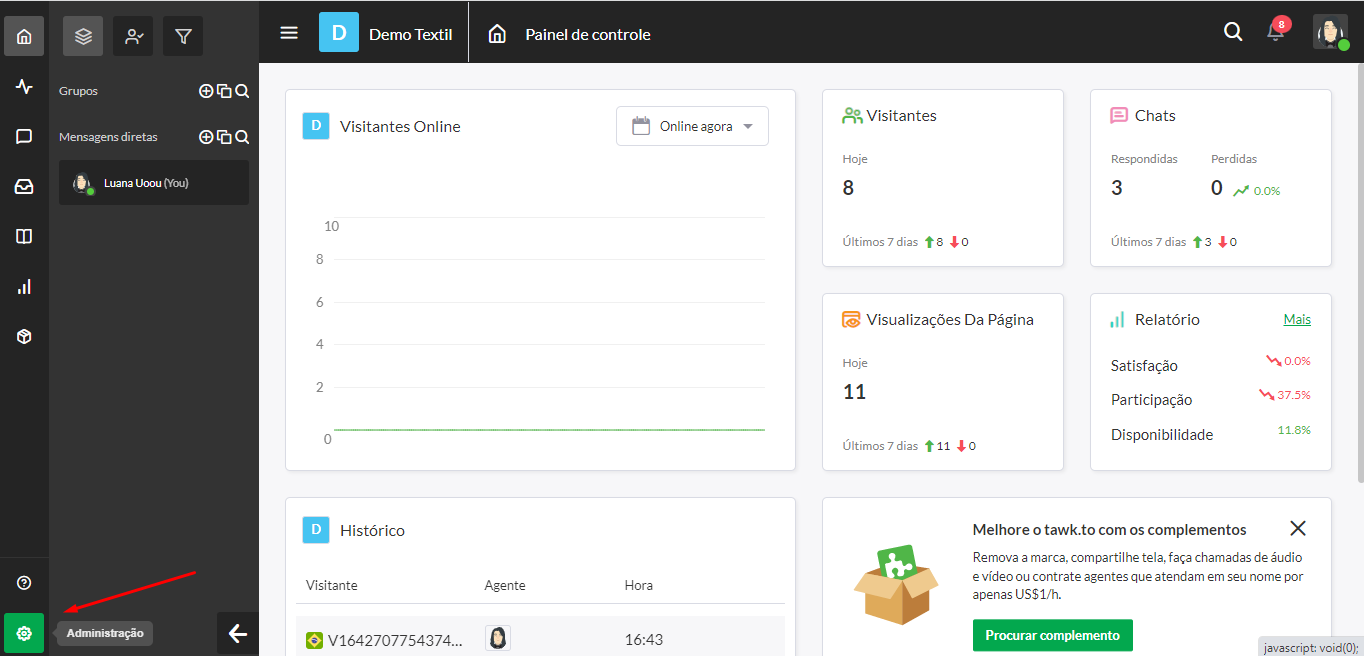Click the Satisfação report row
Image resolution: width=1364 pixels, height=656 pixels.
tap(1211, 365)
